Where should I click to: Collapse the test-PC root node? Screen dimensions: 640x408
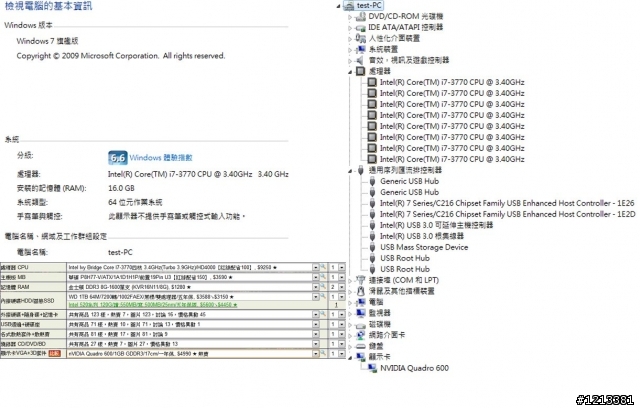pos(339,6)
